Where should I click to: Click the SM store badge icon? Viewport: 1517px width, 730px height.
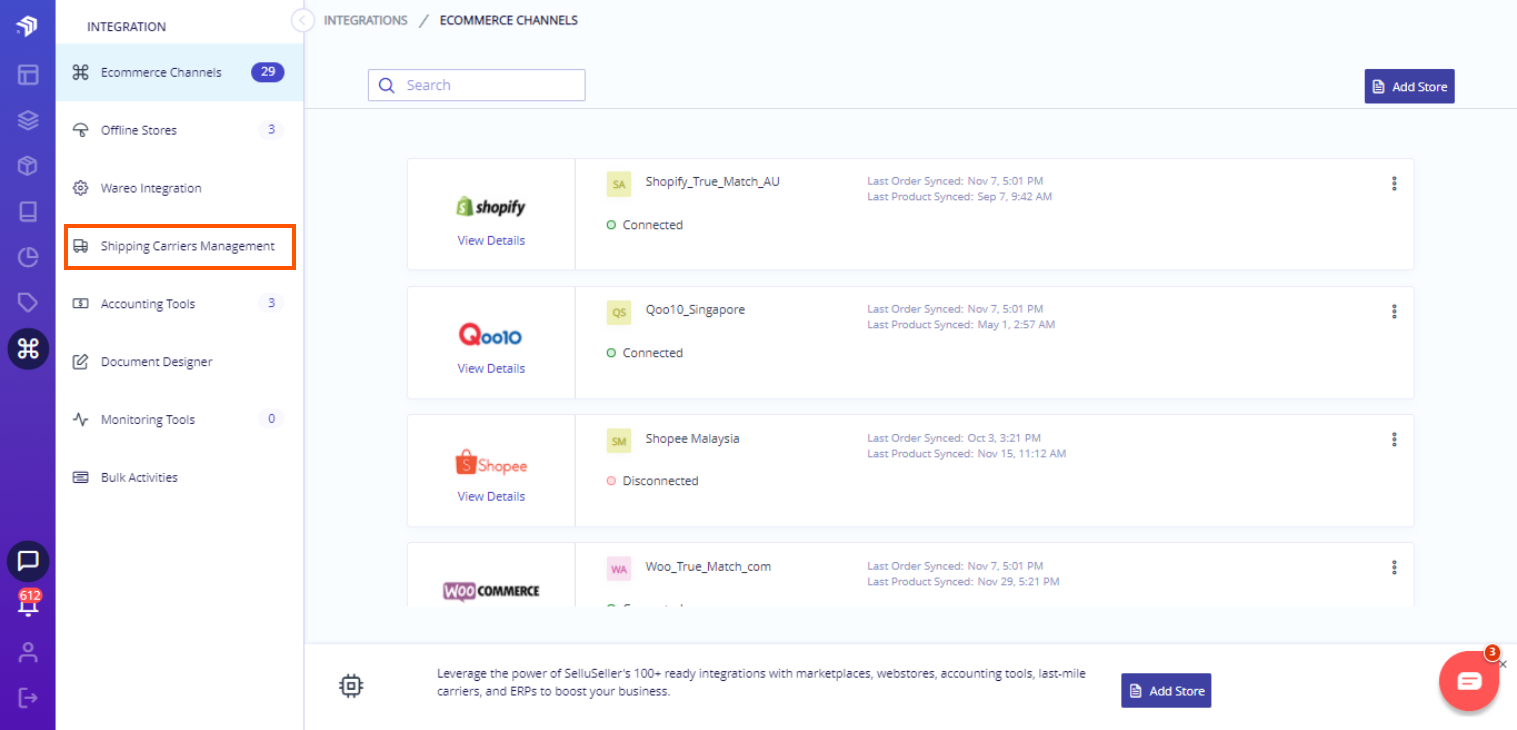[x=619, y=440]
